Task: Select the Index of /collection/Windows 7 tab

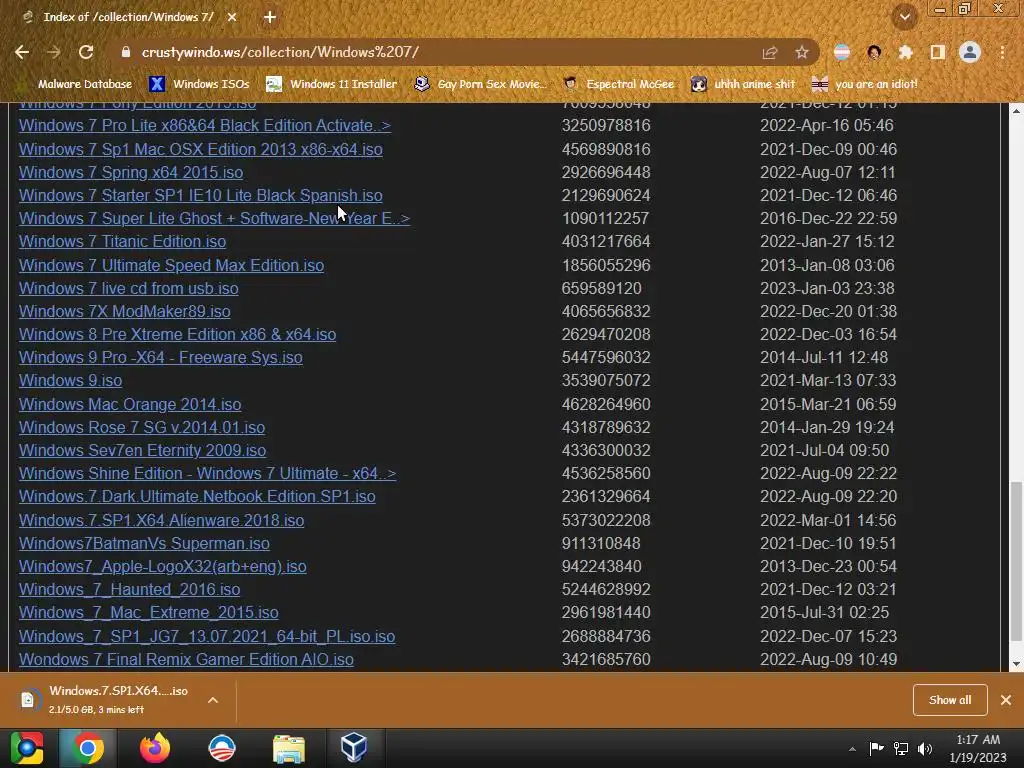Action: (128, 18)
